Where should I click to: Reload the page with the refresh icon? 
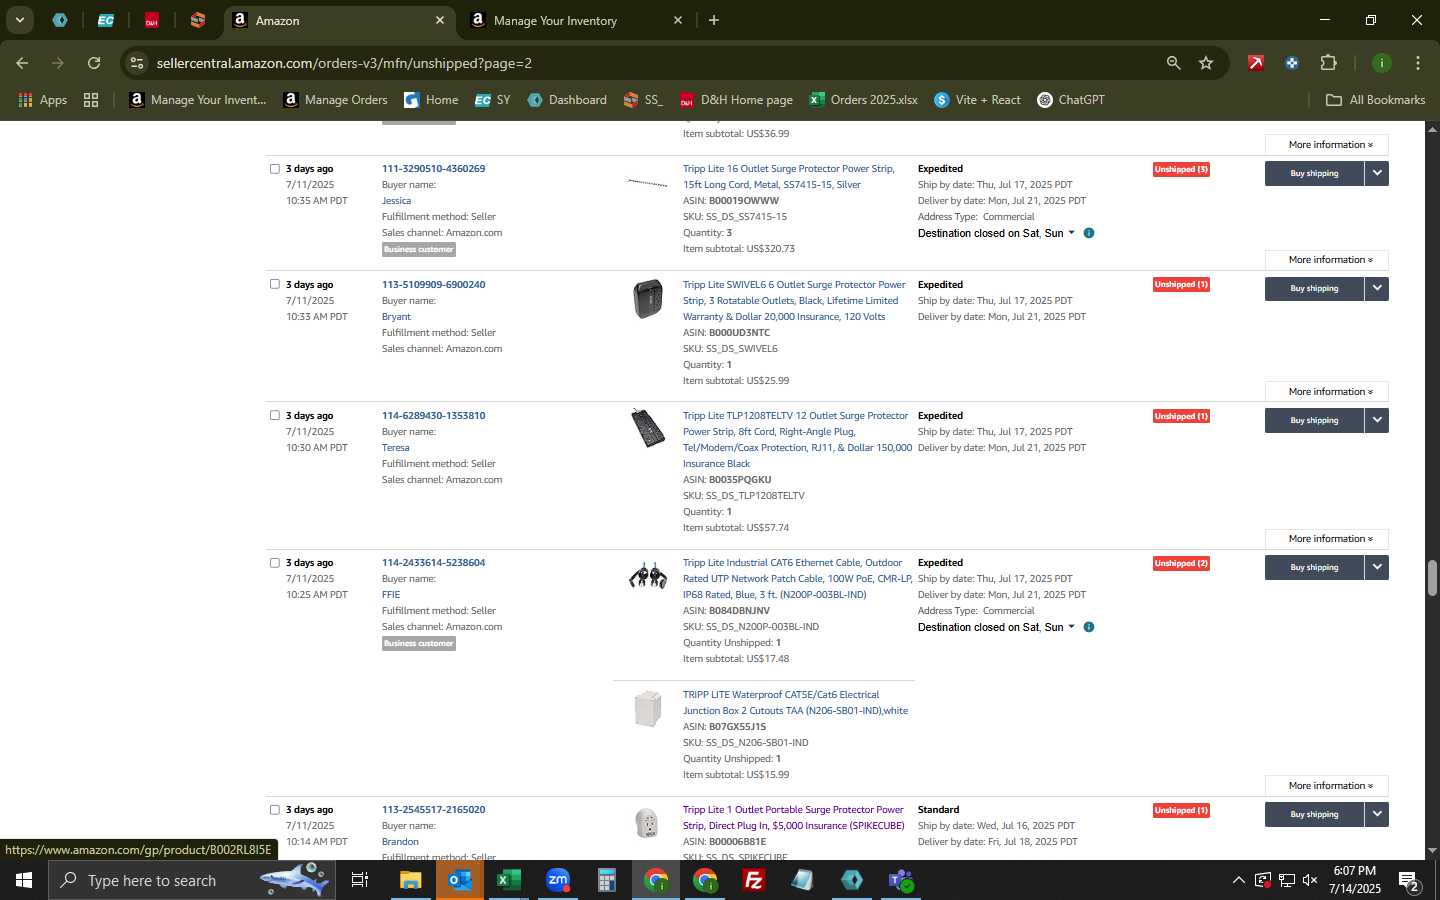coord(94,63)
